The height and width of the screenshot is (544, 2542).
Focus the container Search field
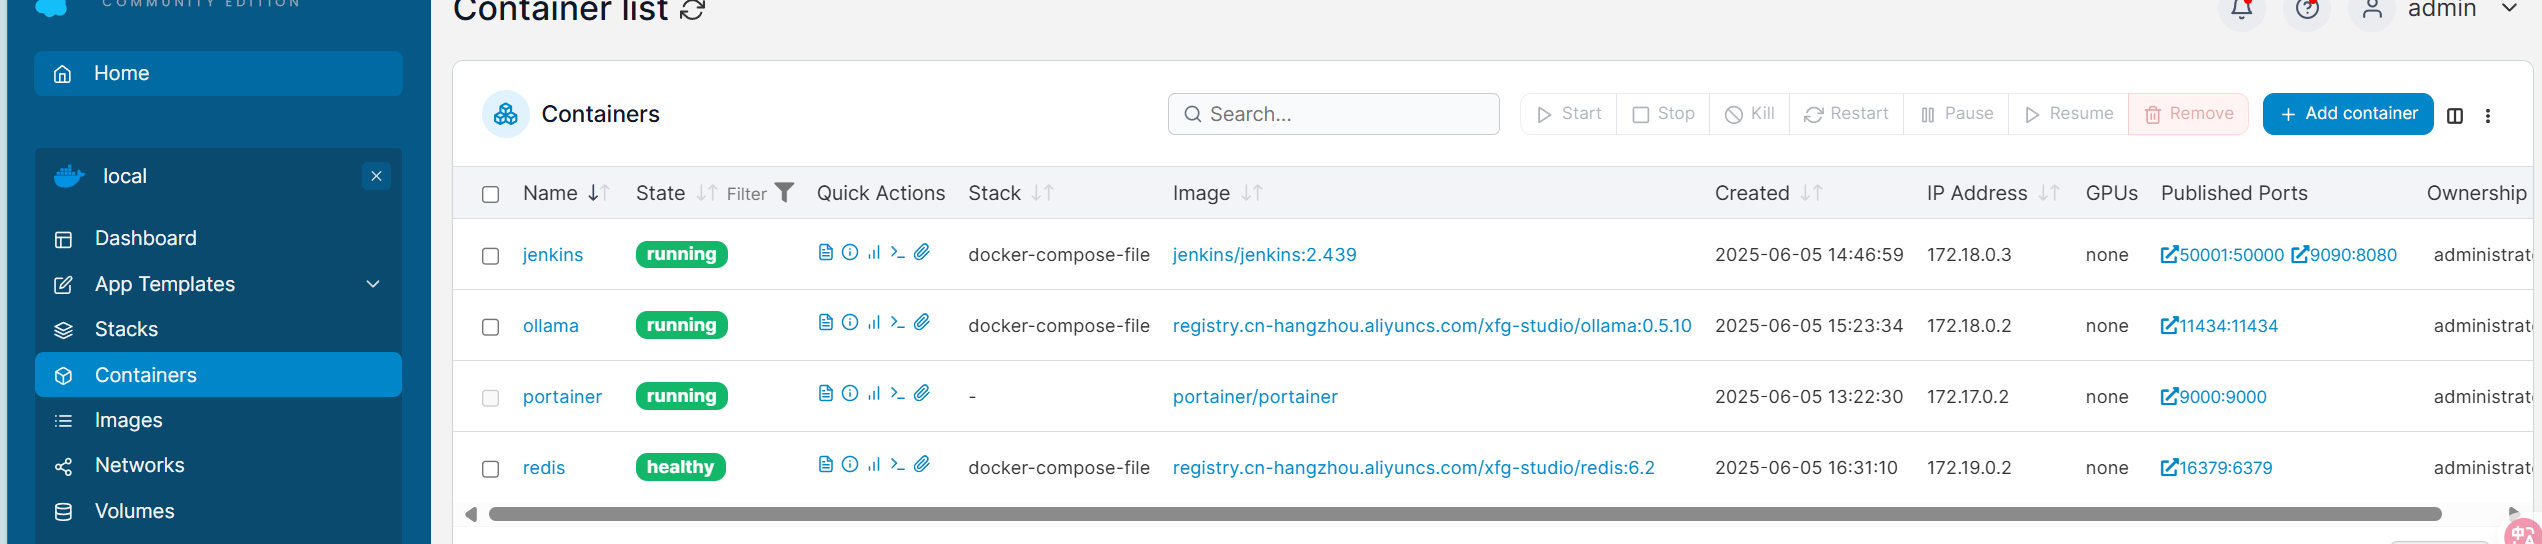[x=1334, y=114]
